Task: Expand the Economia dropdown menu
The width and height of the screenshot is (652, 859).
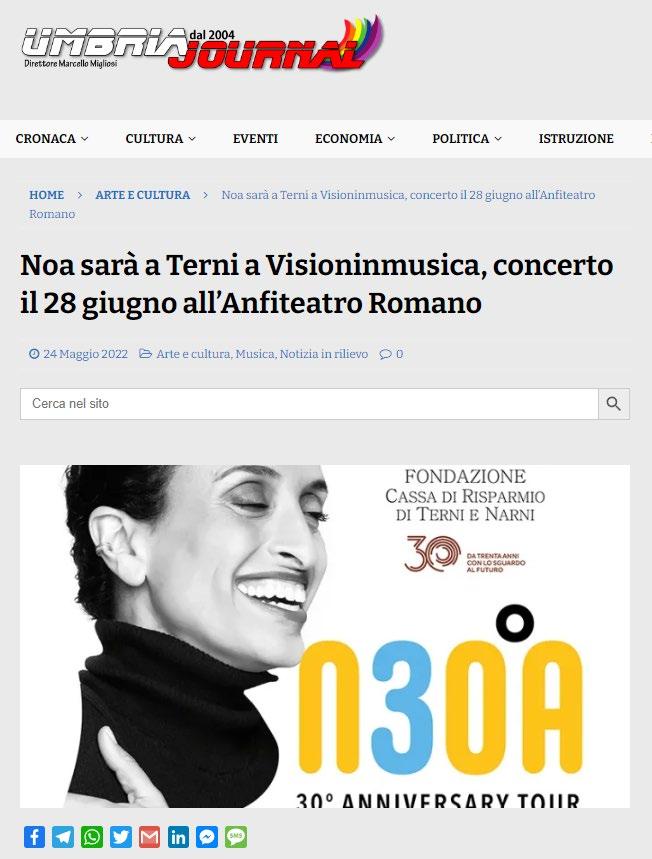Action: click(355, 139)
